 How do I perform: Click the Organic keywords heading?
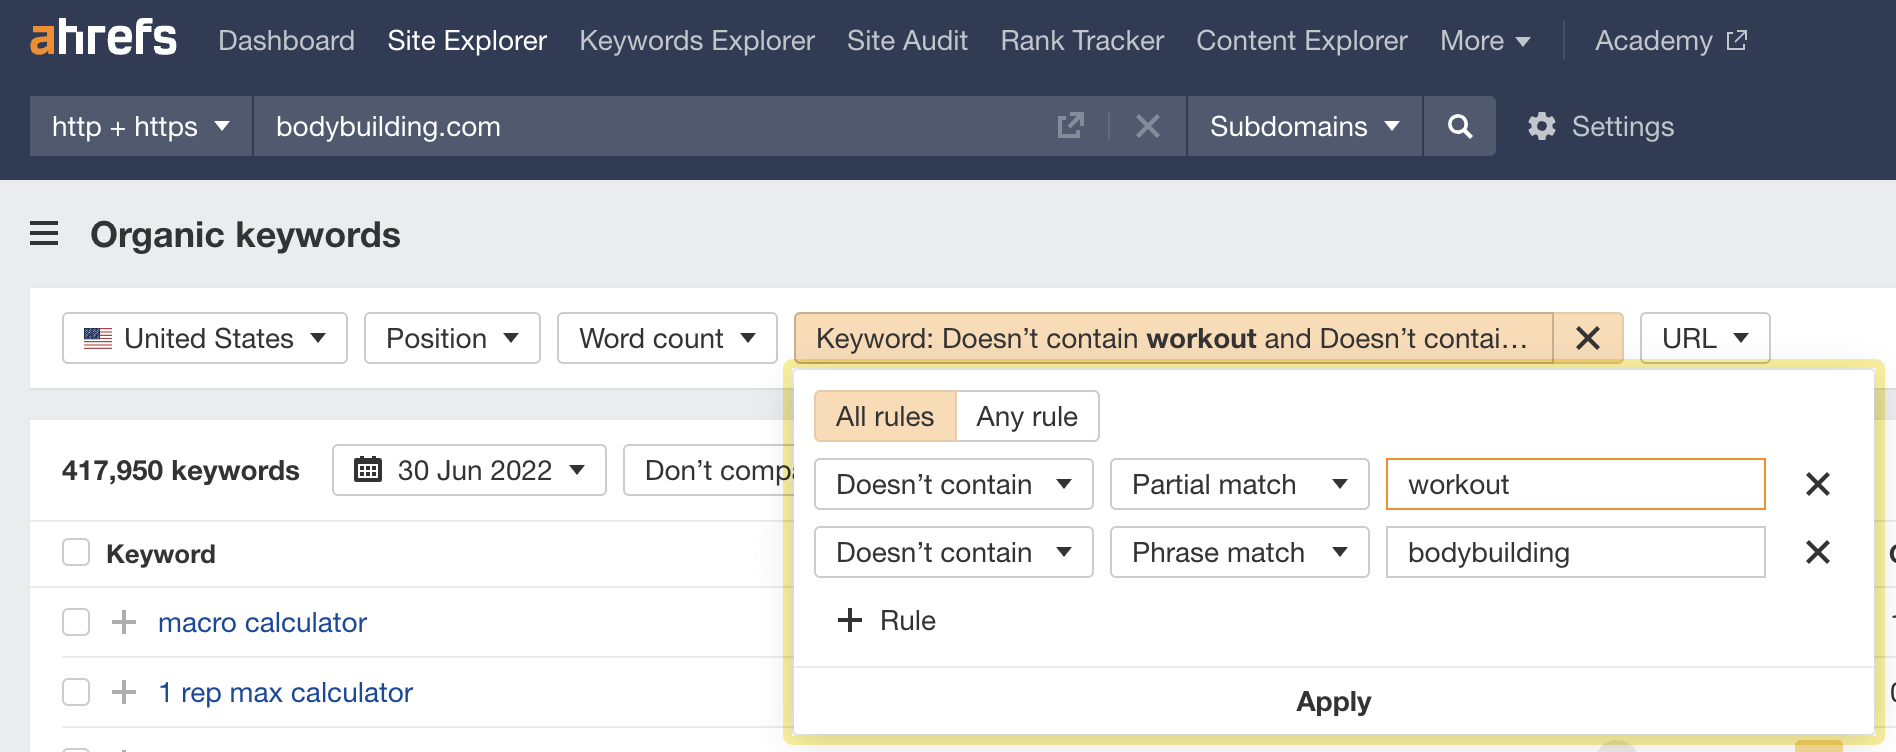pyautogui.click(x=245, y=234)
